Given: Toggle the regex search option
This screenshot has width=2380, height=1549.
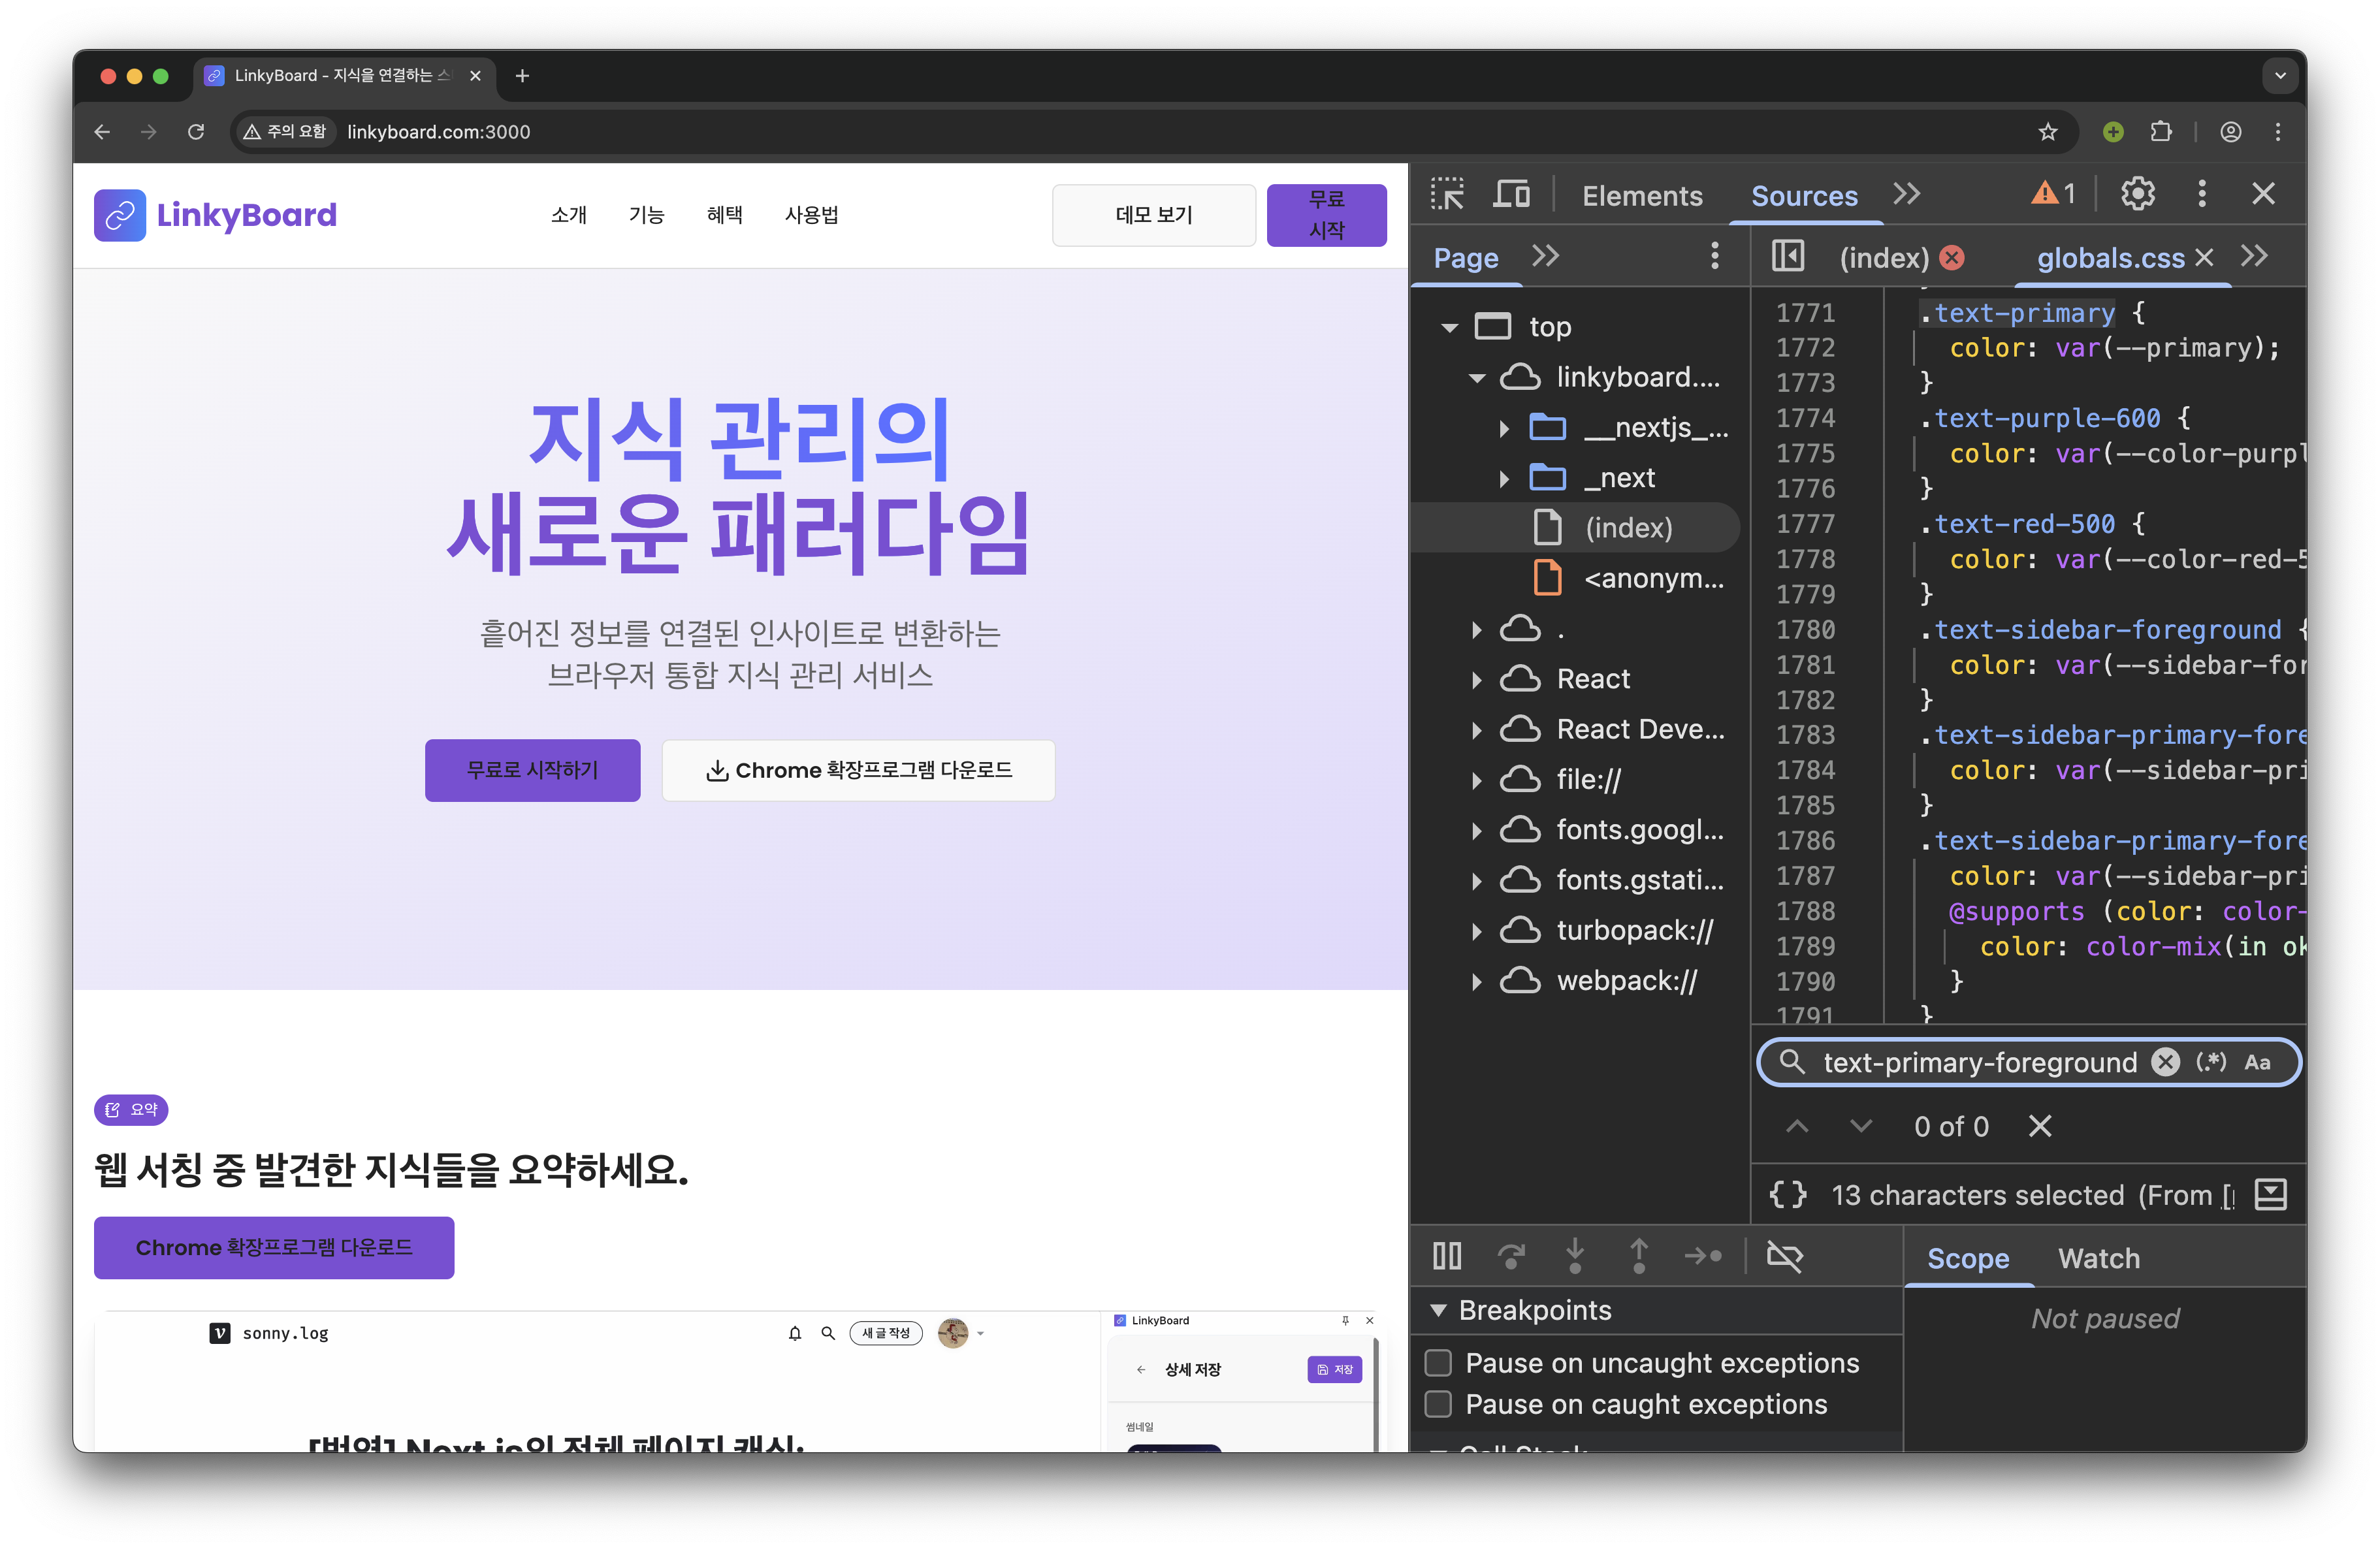Looking at the screenshot, I should coord(2211,1062).
